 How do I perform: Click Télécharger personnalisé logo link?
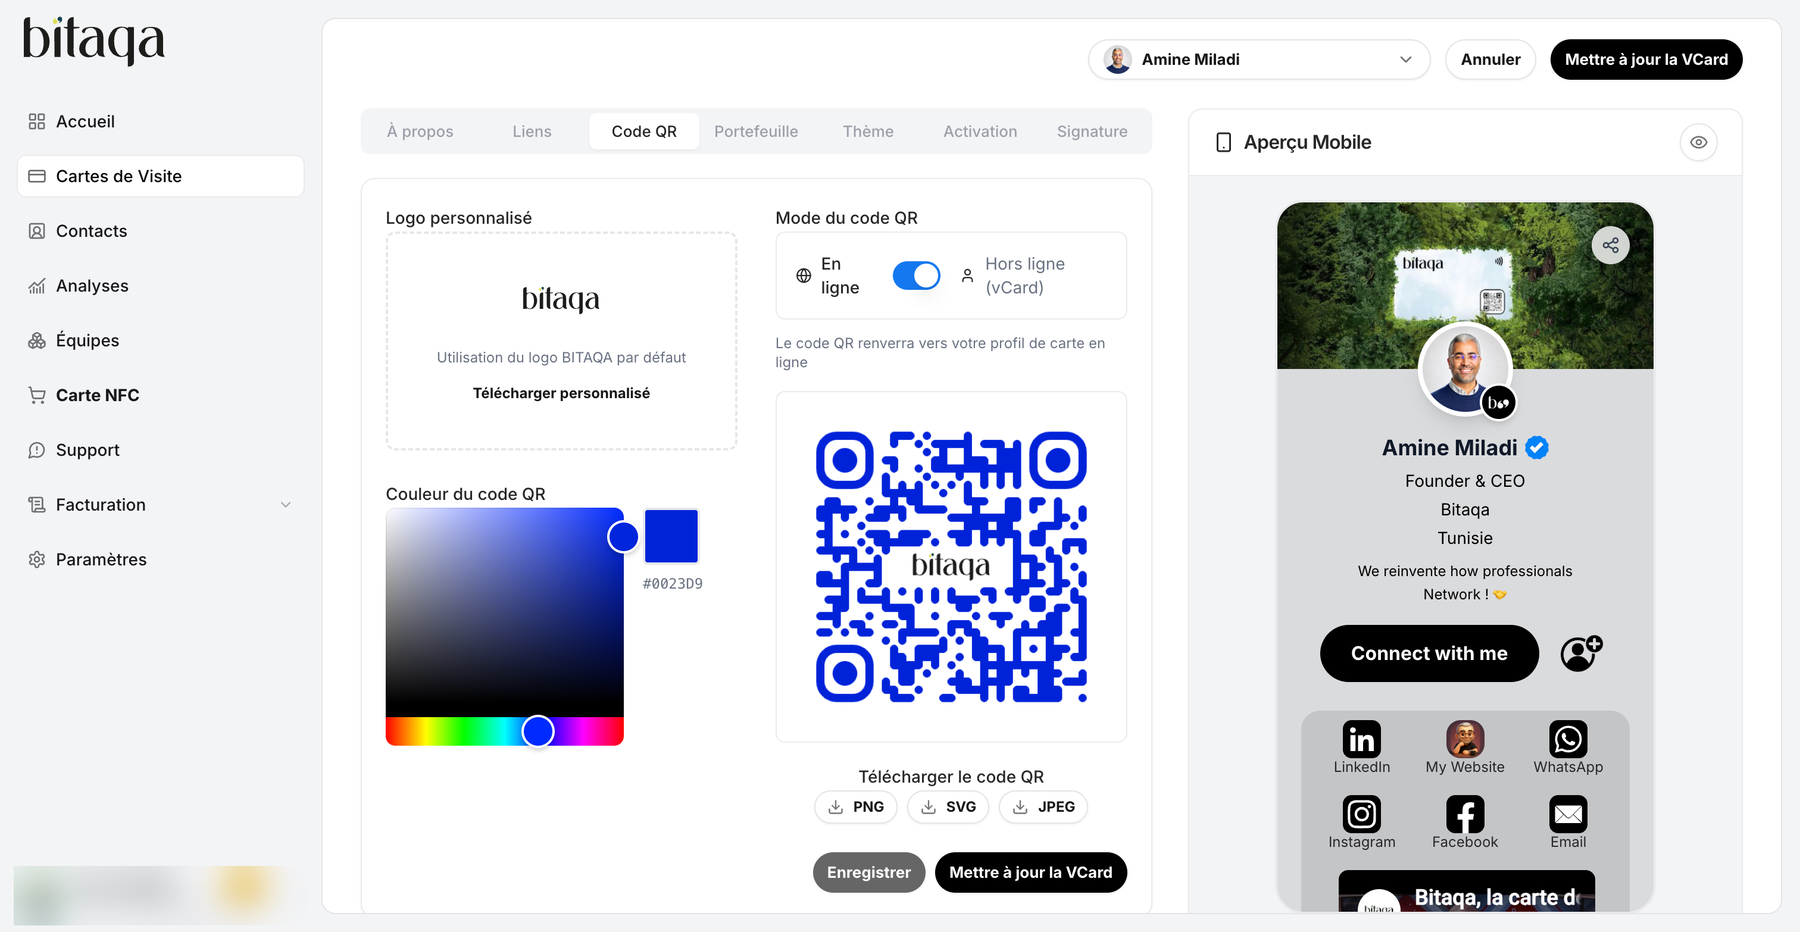[561, 393]
